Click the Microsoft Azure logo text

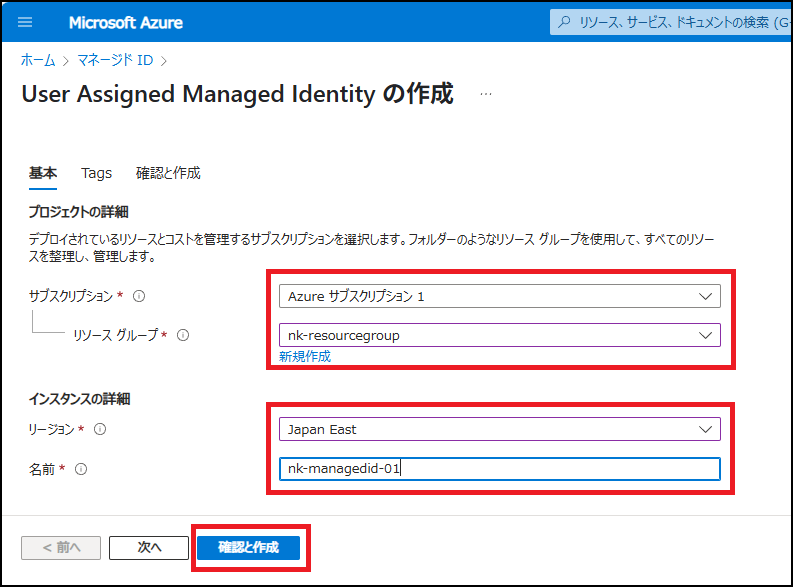(126, 23)
